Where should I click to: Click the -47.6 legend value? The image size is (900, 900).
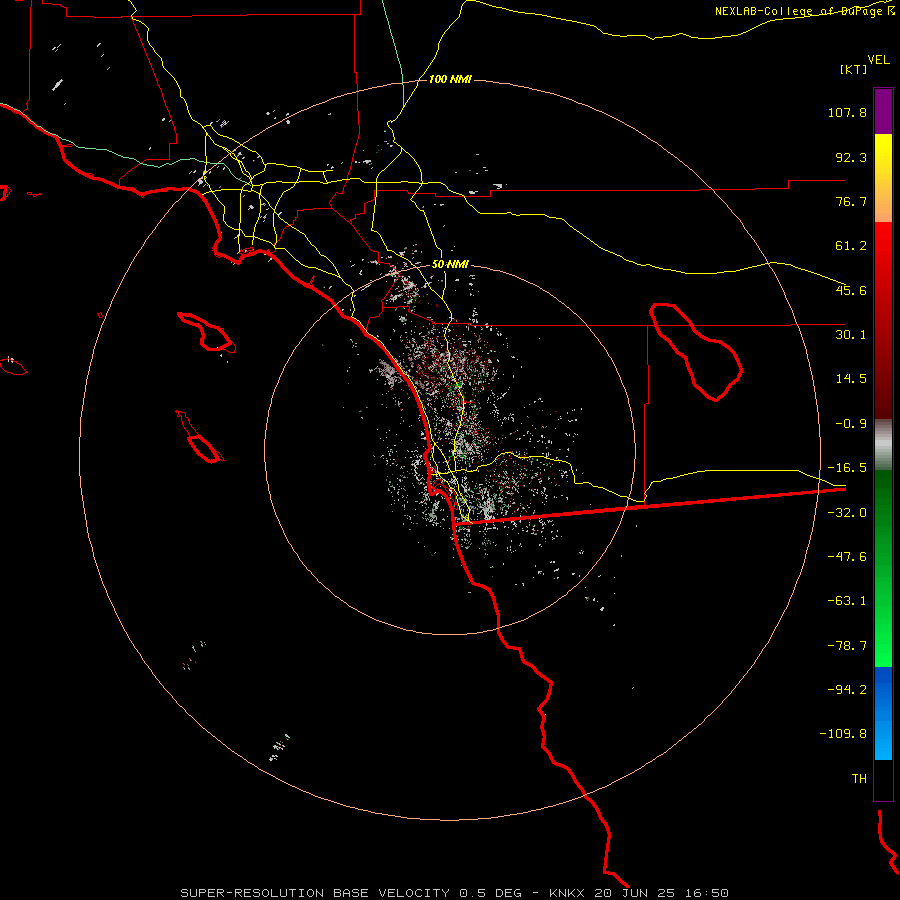(847, 557)
